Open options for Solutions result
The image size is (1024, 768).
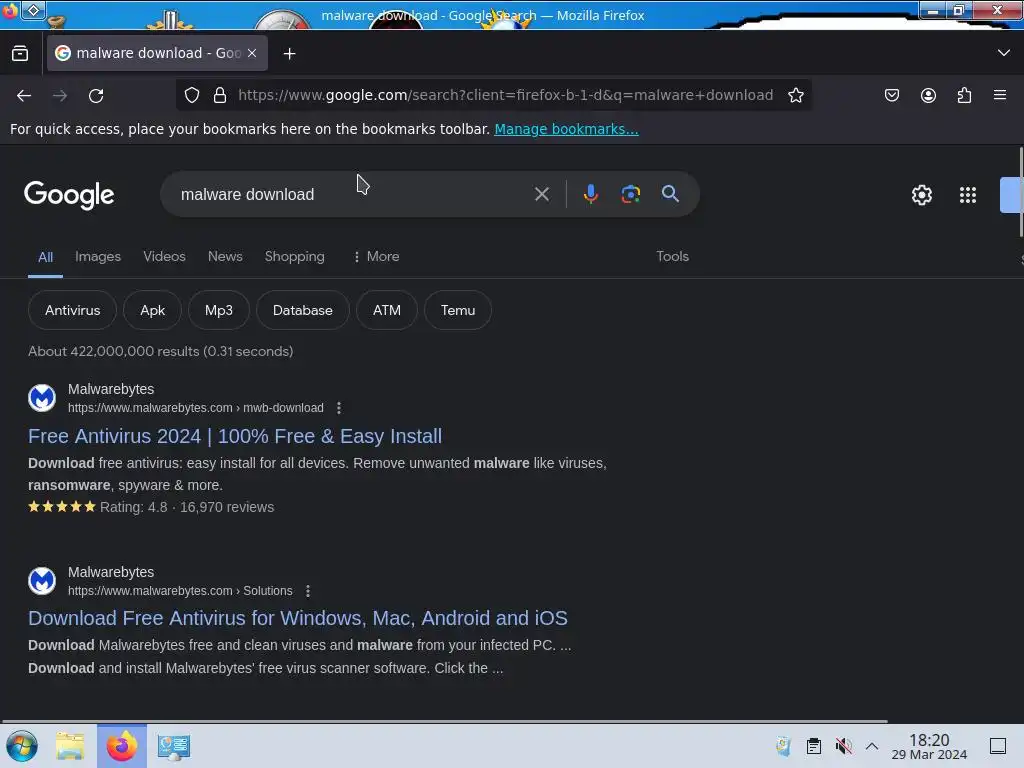pos(308,591)
